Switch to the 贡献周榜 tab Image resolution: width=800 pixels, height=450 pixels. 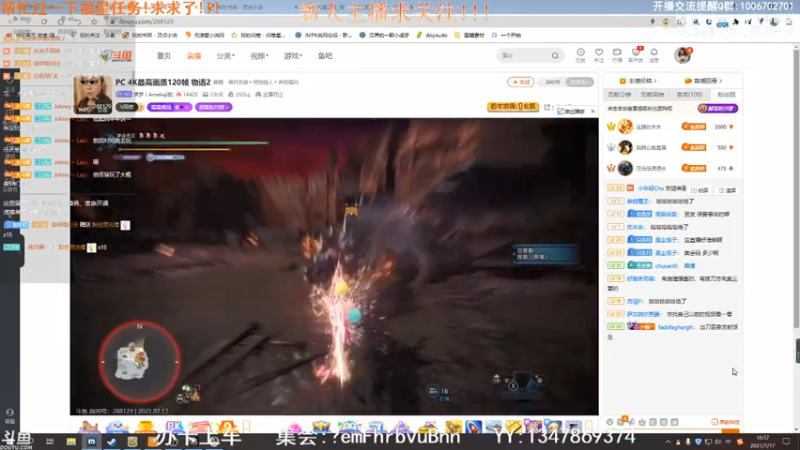(x=652, y=94)
